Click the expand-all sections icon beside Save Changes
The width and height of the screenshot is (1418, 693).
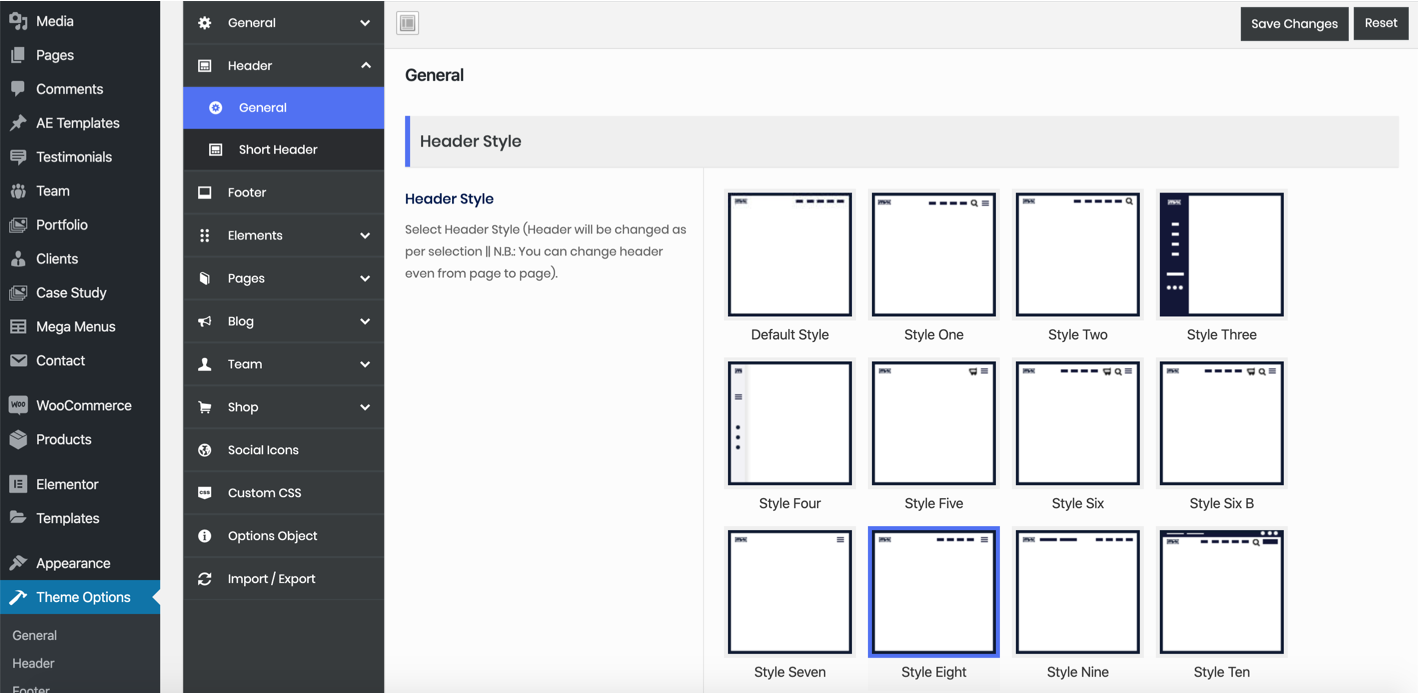pyautogui.click(x=407, y=24)
